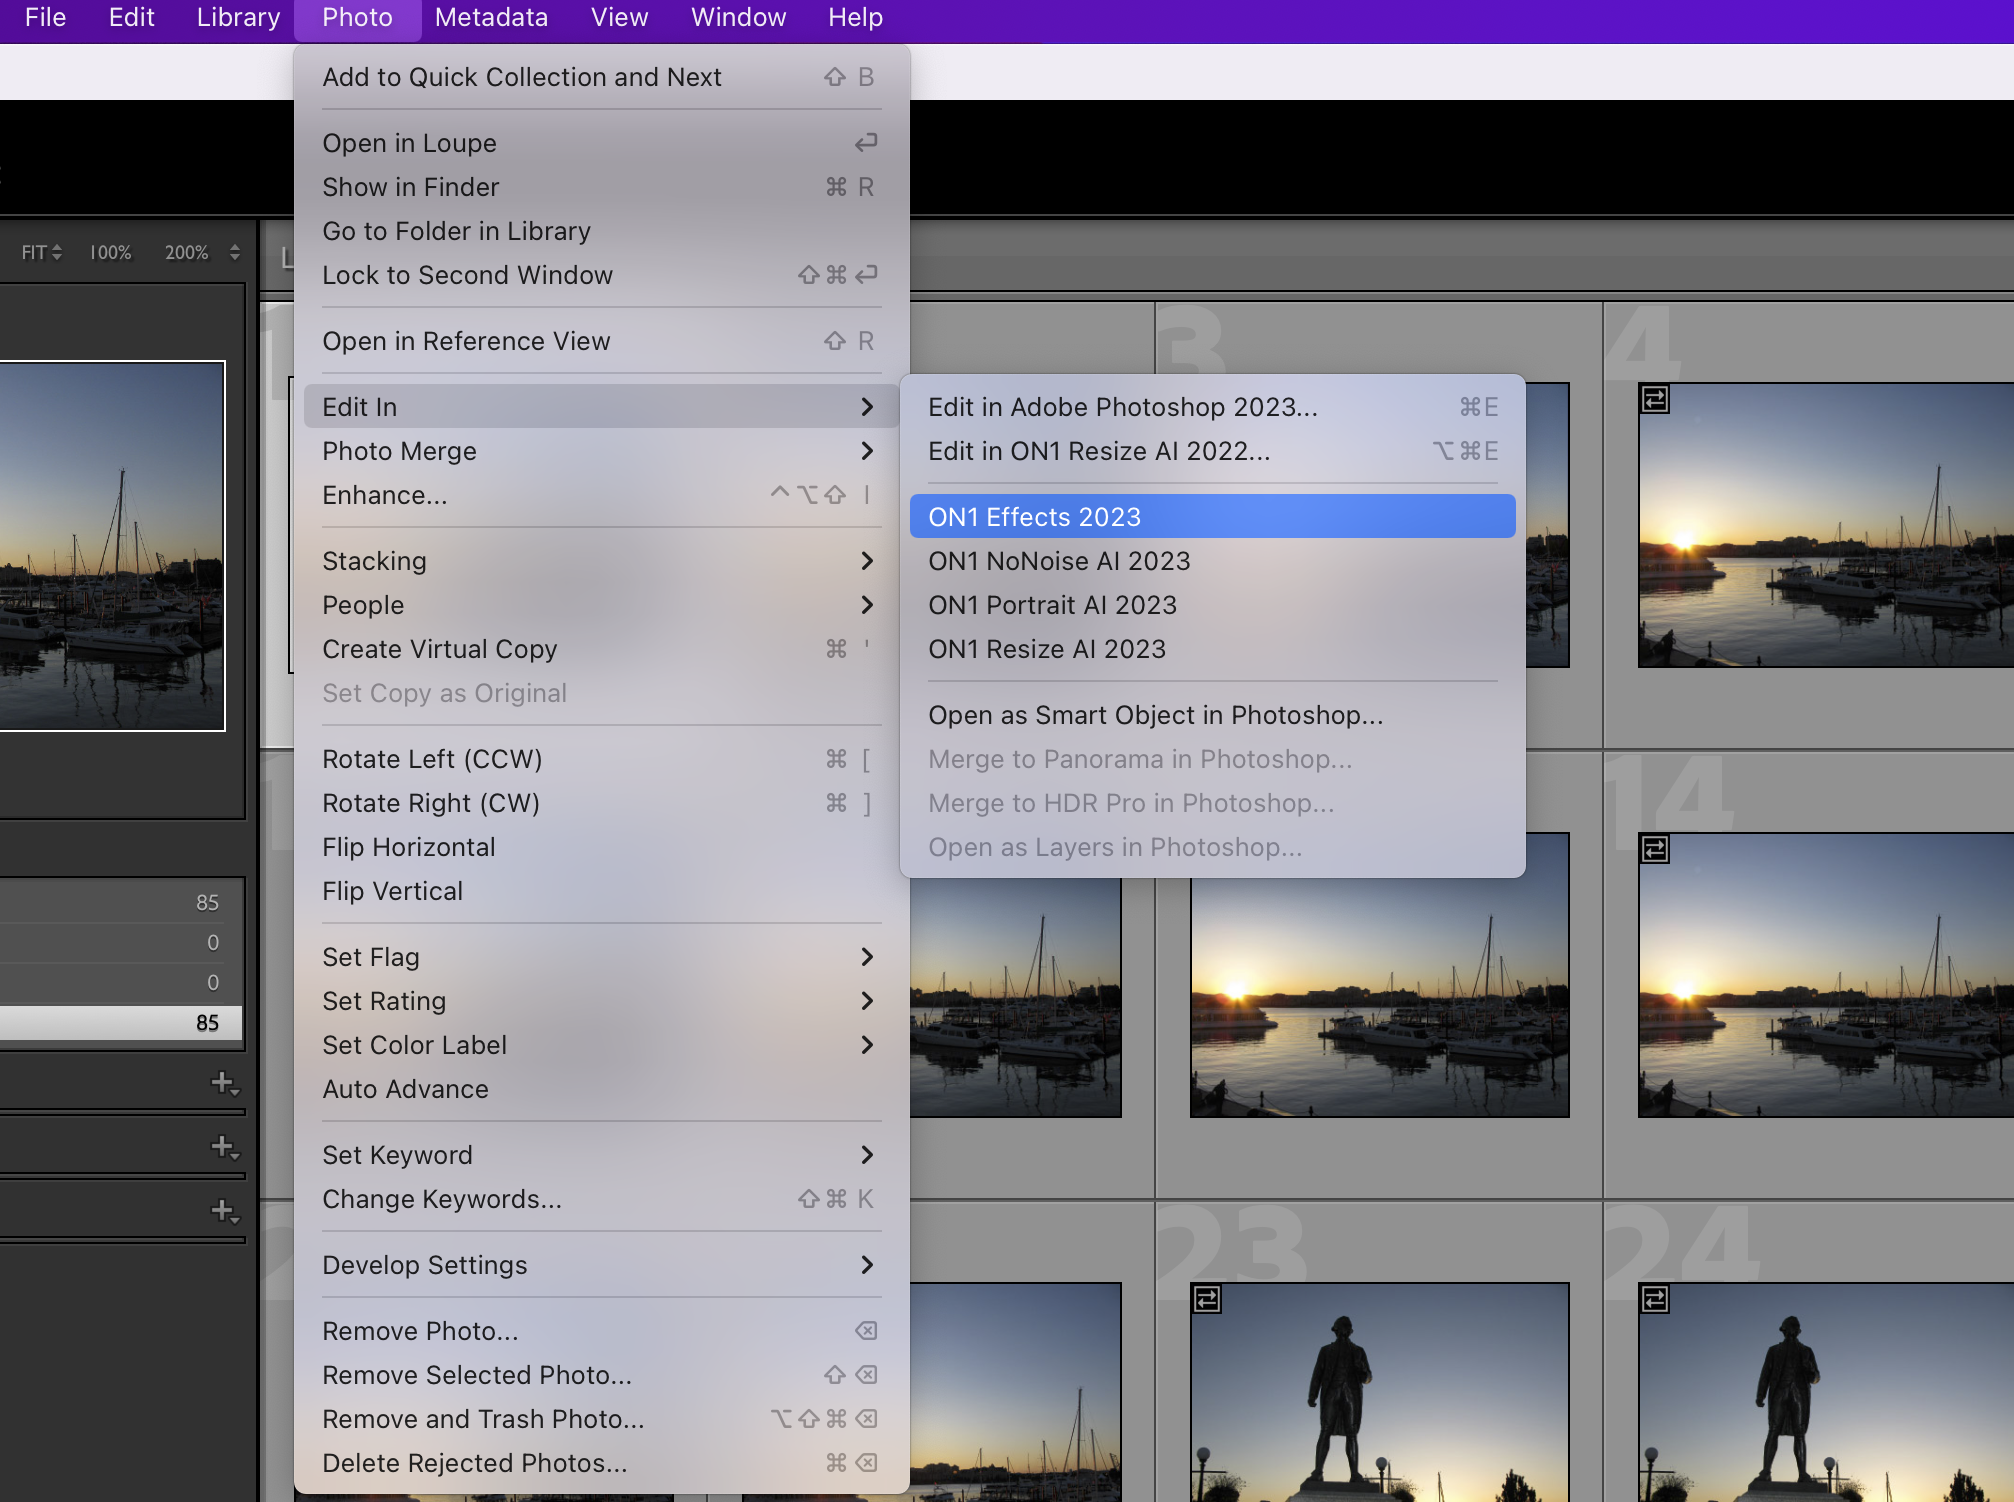2014x1502 pixels.
Task: Choose Show in Finder
Action: pos(601,187)
